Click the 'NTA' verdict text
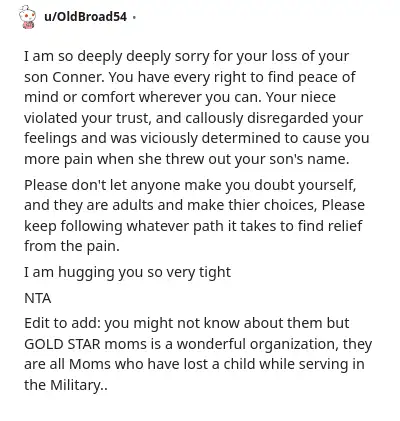This screenshot has height=421, width=400. pos(38,298)
